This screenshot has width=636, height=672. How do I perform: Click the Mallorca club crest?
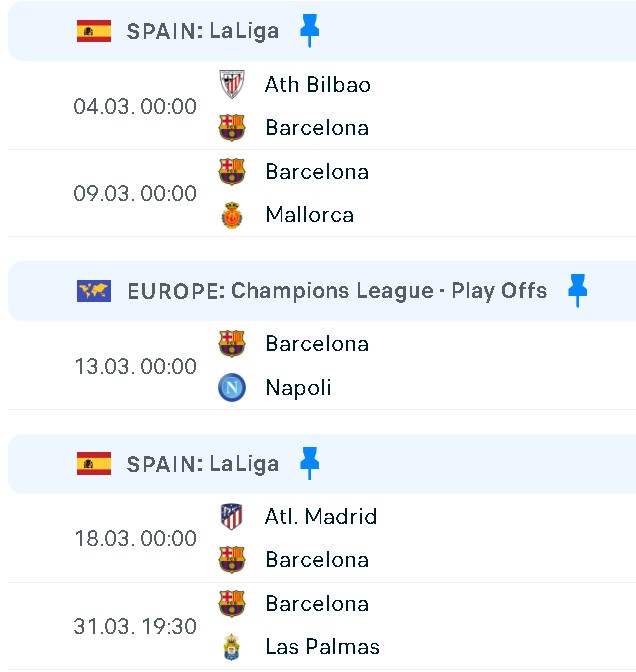tap(232, 215)
